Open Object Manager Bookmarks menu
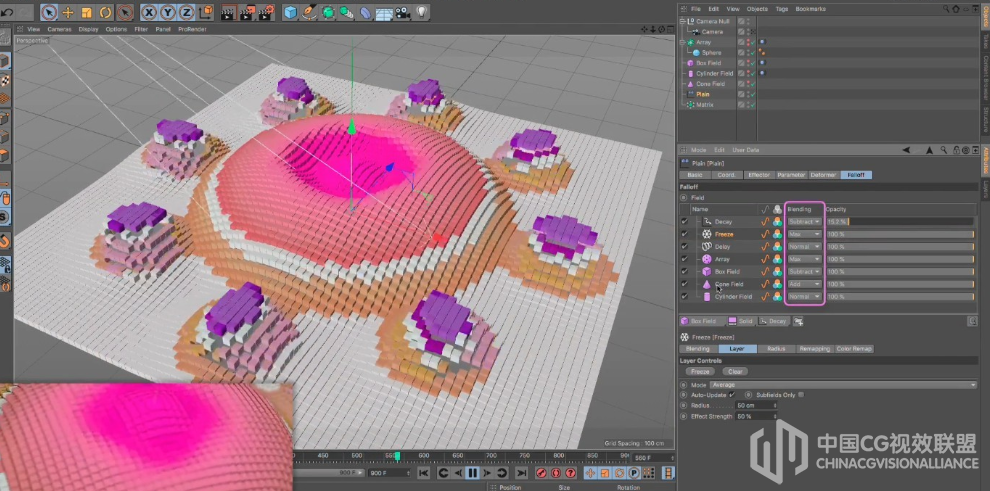990x491 pixels. (810, 9)
